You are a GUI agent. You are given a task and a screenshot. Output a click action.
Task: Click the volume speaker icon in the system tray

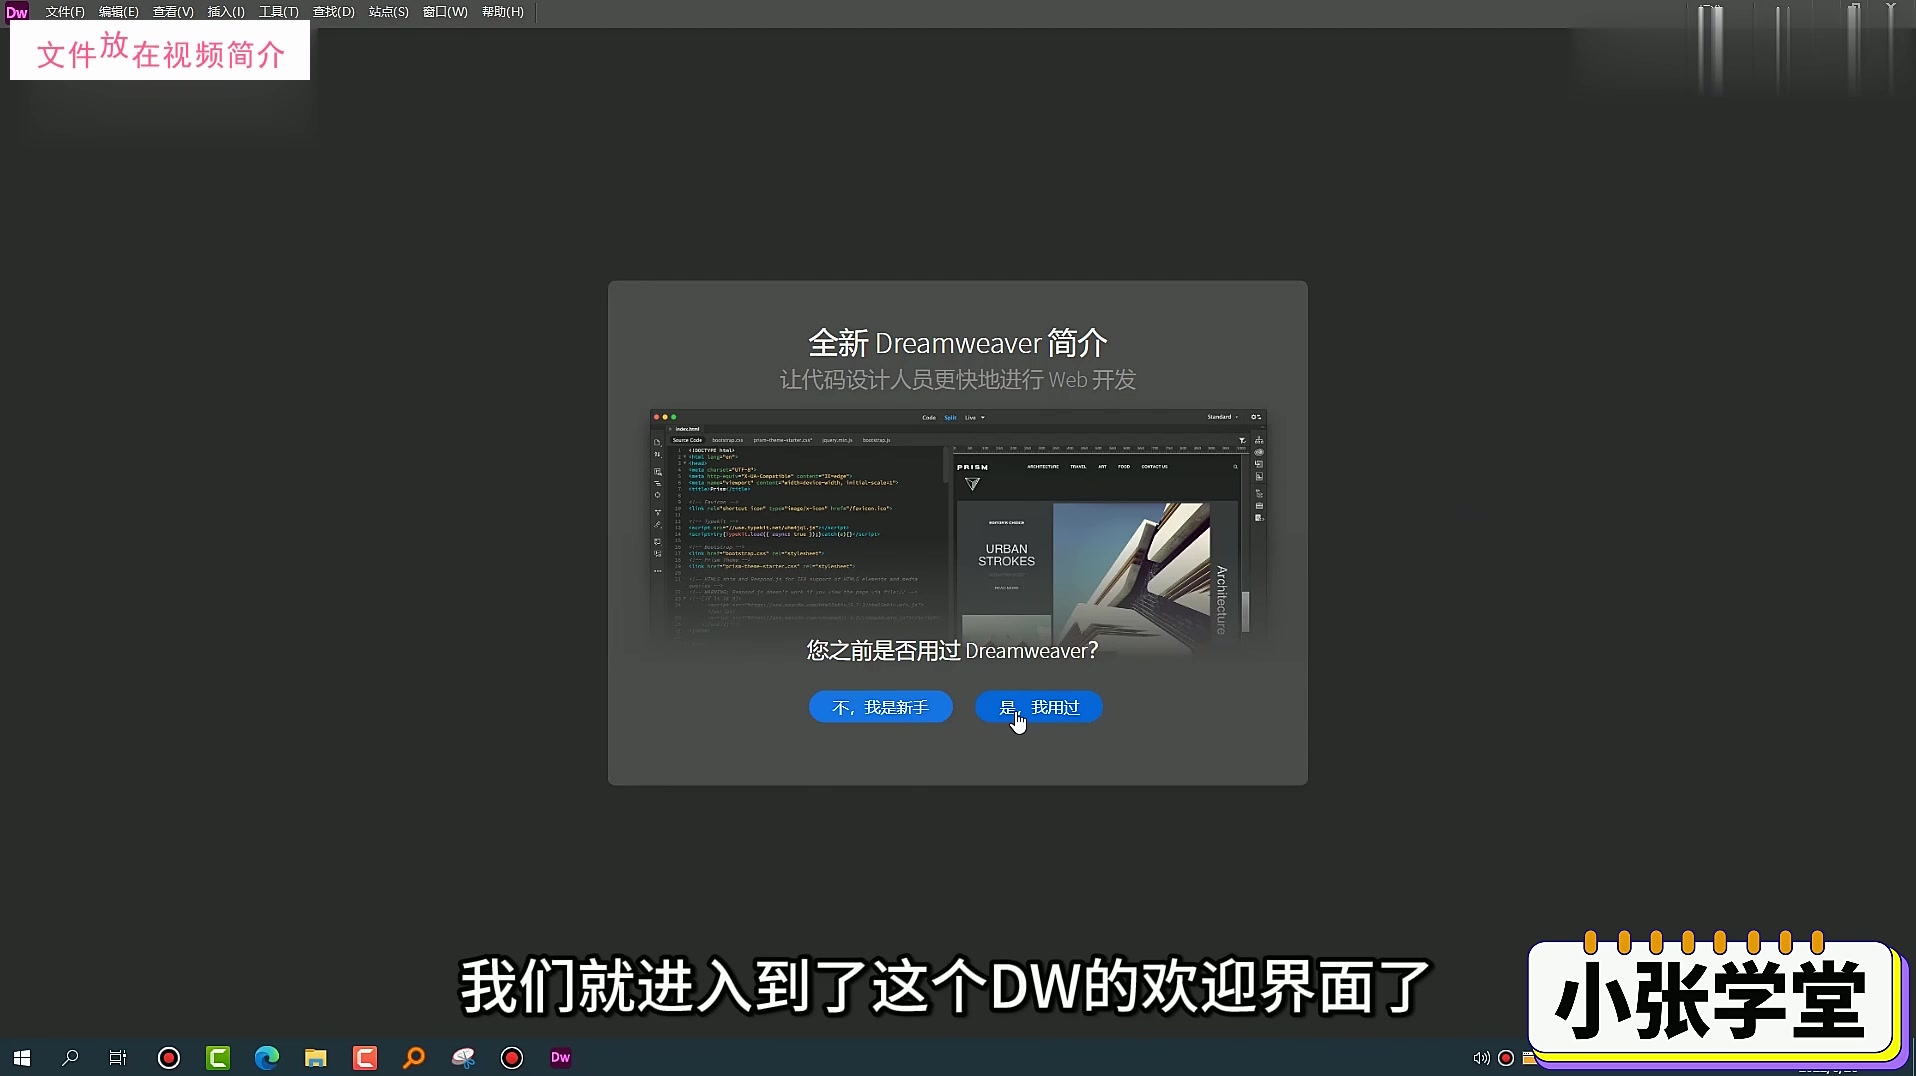(1481, 1058)
